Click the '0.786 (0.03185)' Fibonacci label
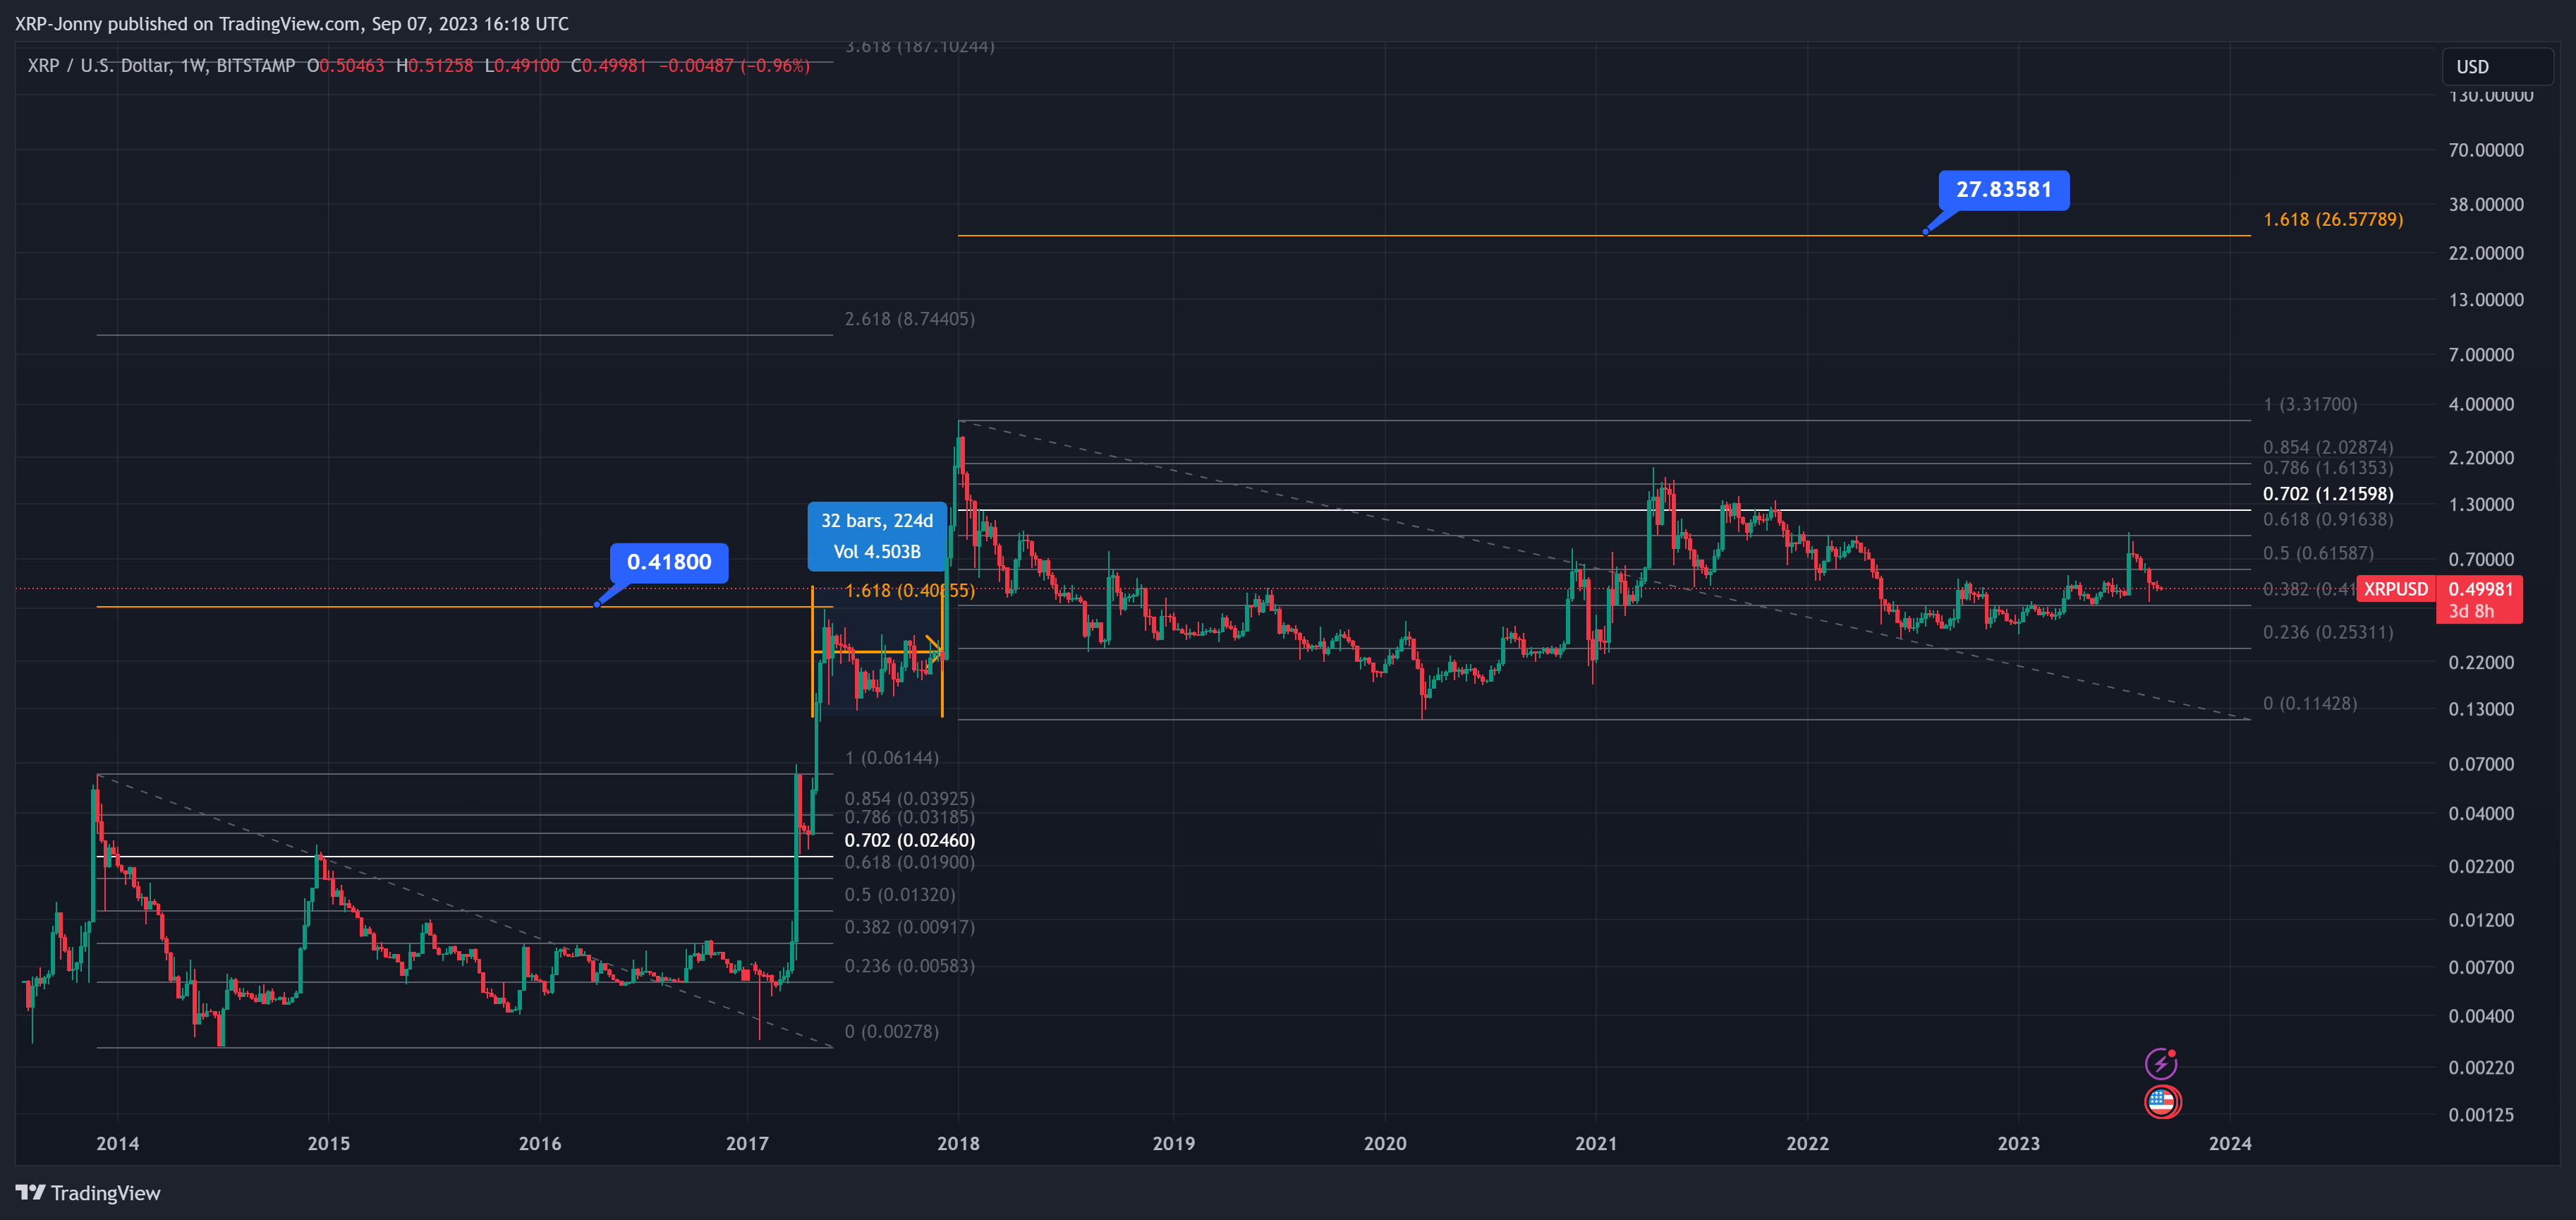The width and height of the screenshot is (2576, 1220). (909, 817)
